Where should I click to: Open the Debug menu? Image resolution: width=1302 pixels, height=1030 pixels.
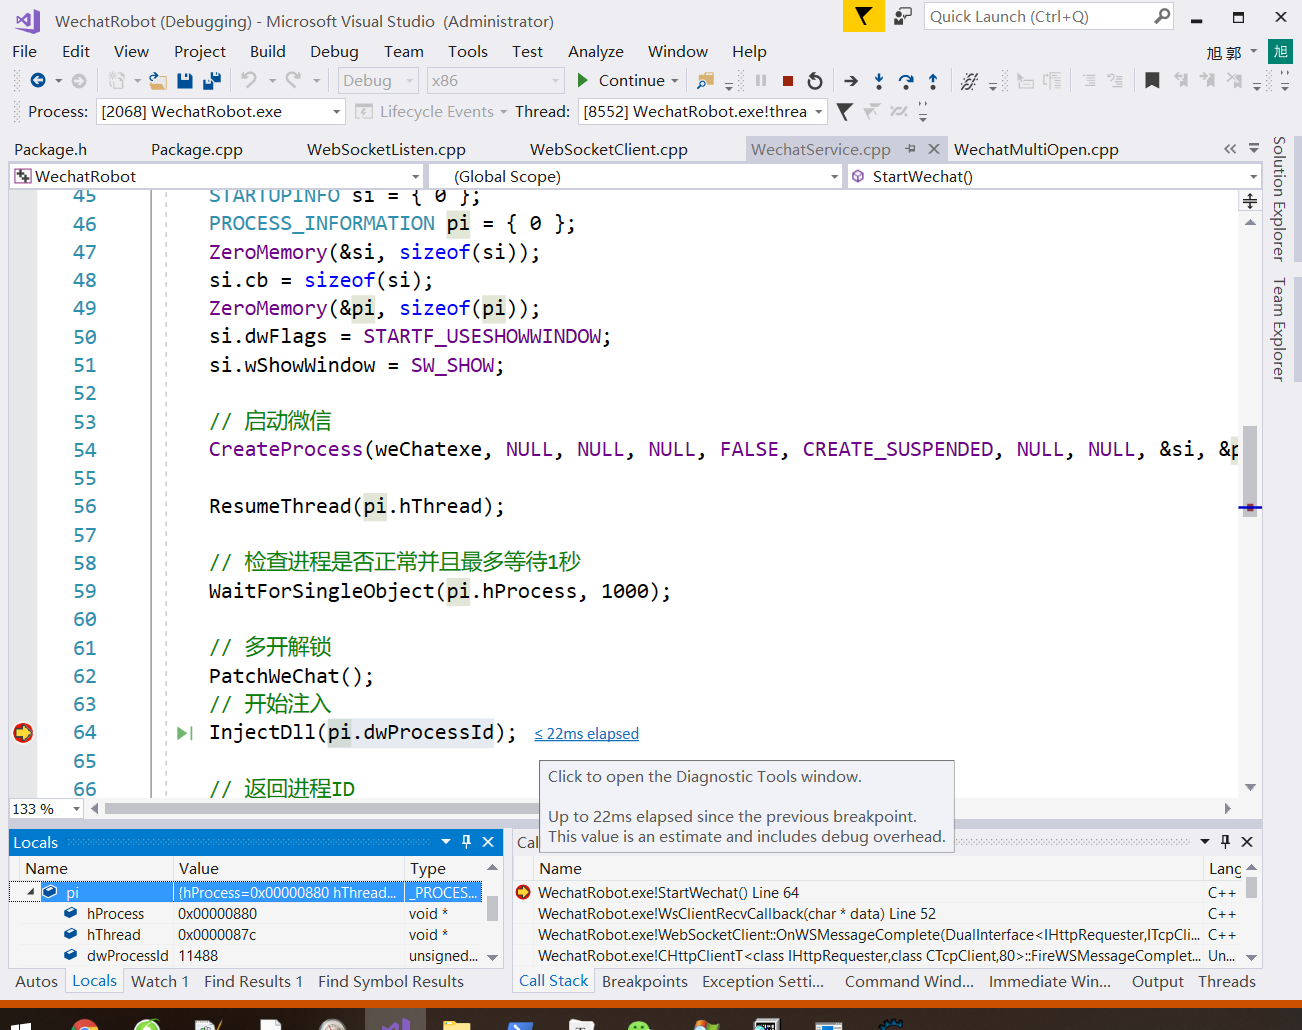334,51
